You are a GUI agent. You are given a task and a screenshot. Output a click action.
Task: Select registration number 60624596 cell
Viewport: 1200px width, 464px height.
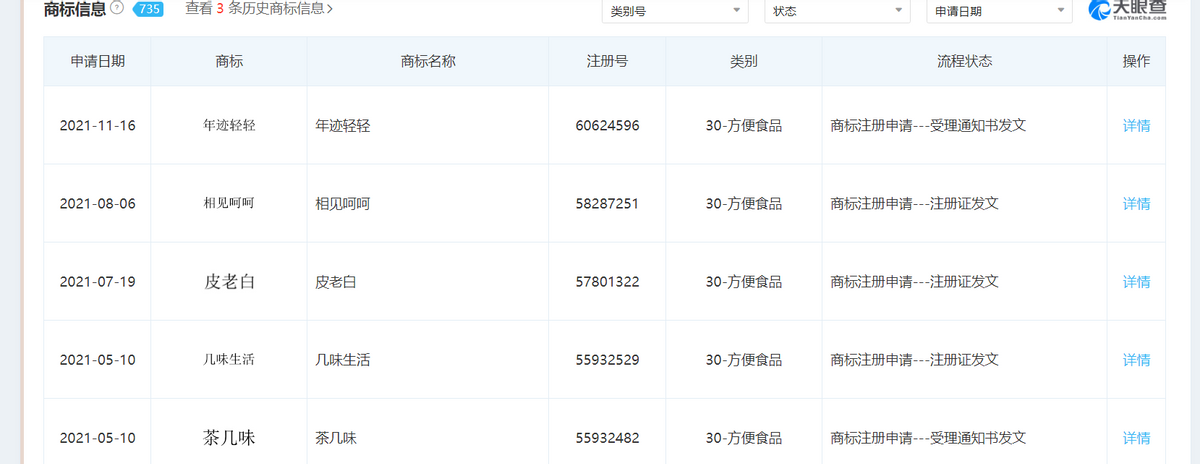607,126
